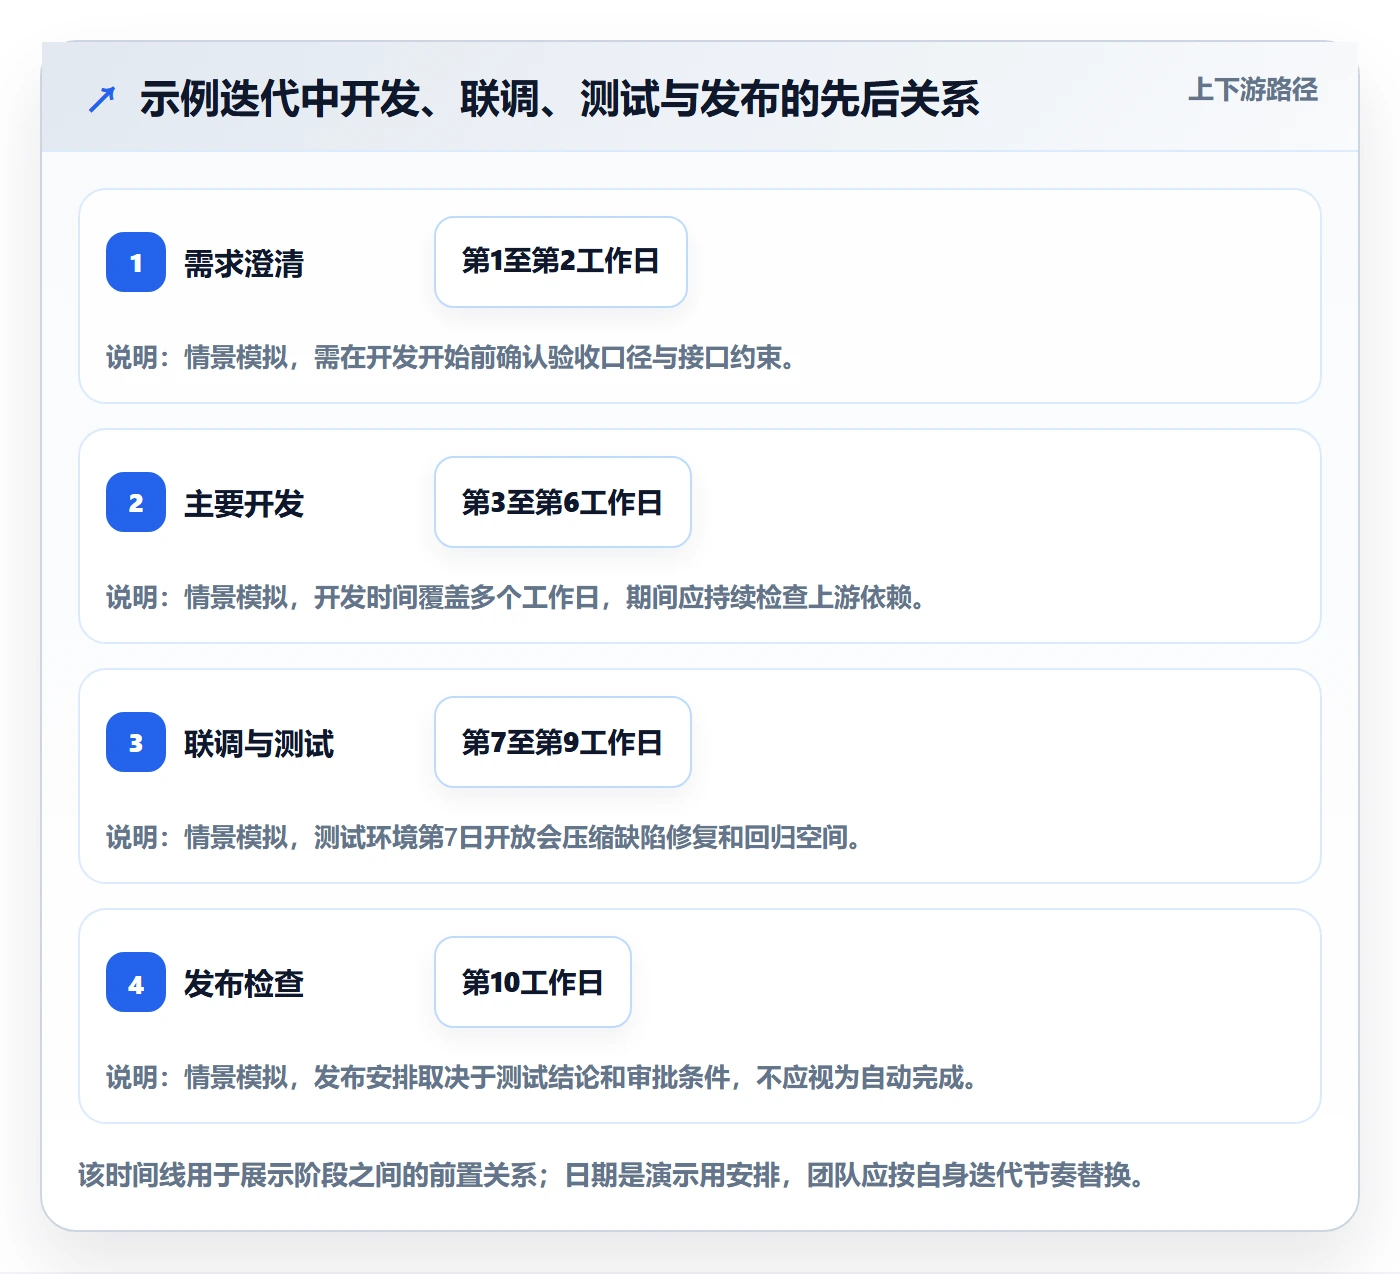Click the heading 示例迭代中开发、联调、测试与发布的先后关系

(x=560, y=99)
